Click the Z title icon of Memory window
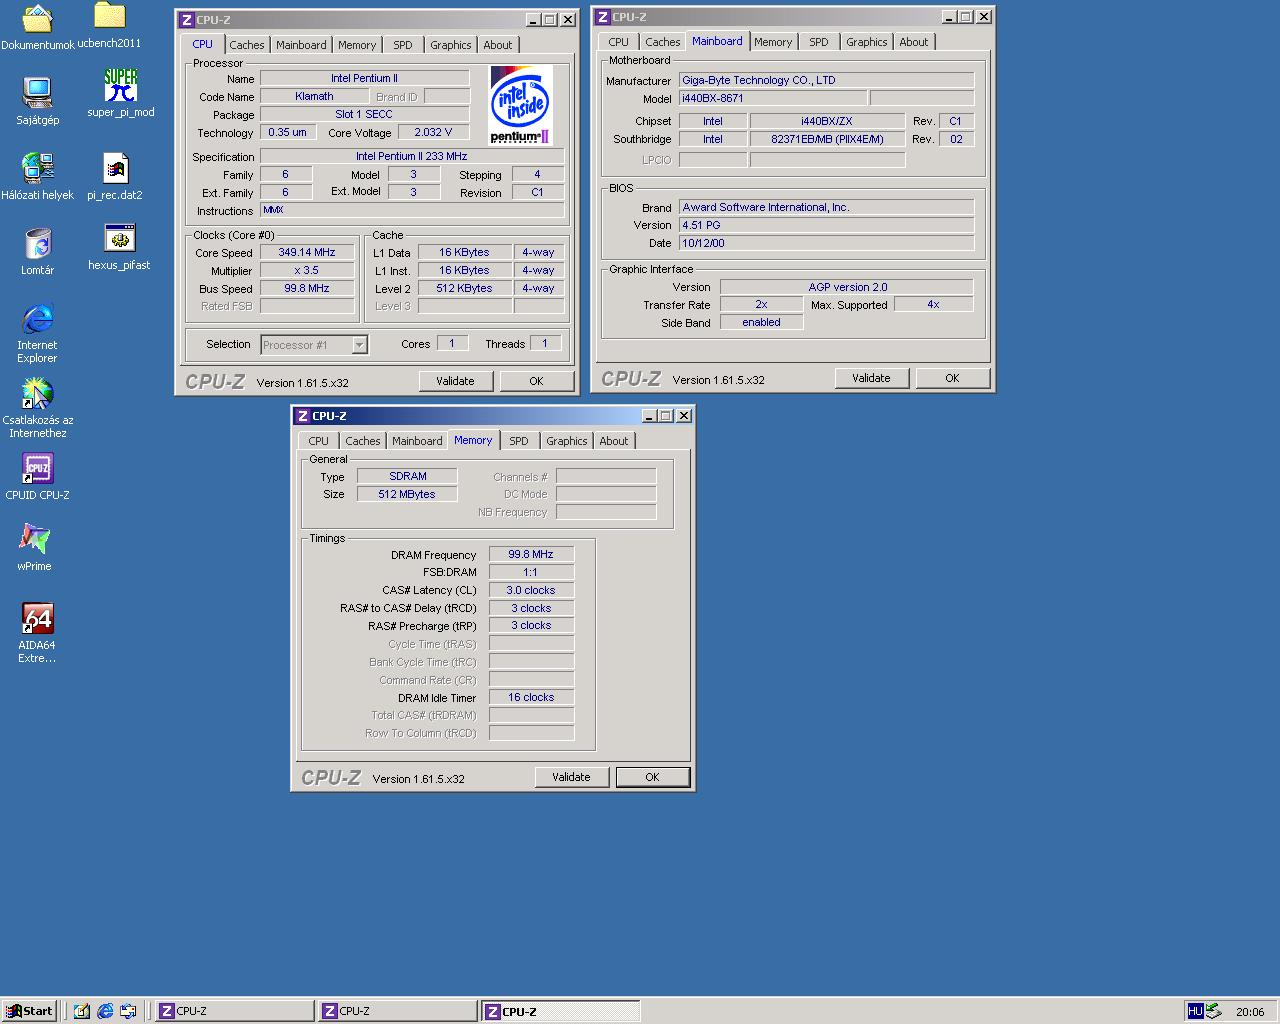This screenshot has height=1024, width=1280. pyautogui.click(x=302, y=416)
